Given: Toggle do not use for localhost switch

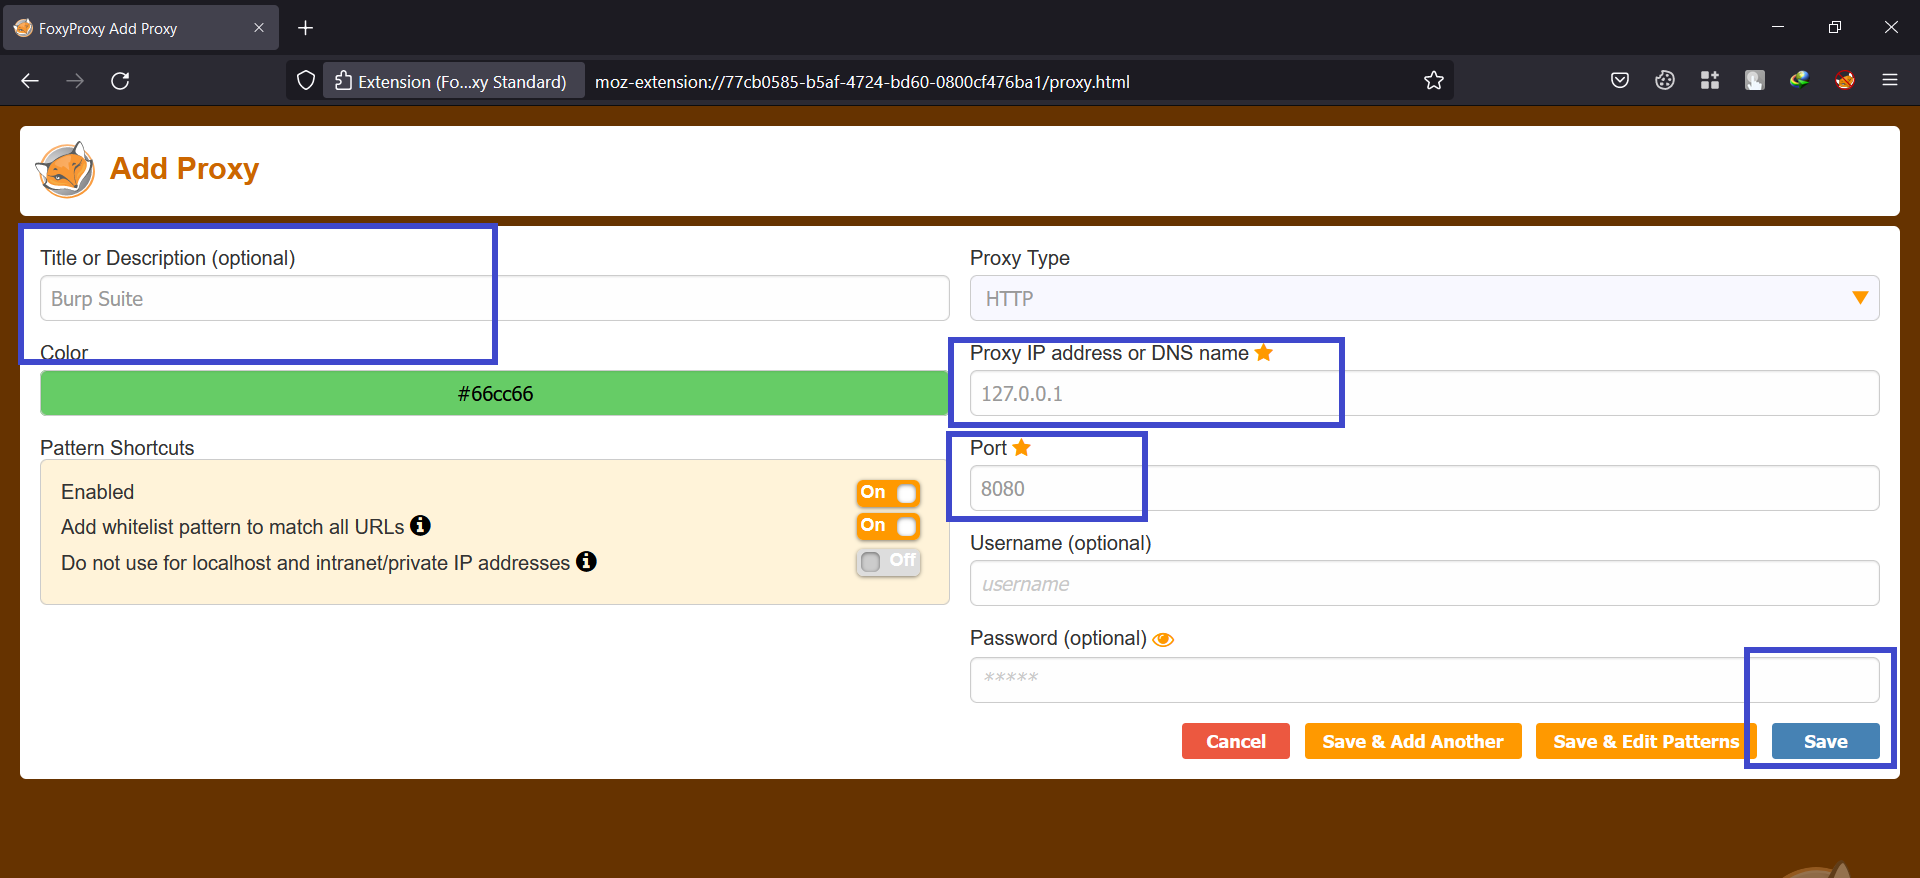Looking at the screenshot, I should coord(888,562).
